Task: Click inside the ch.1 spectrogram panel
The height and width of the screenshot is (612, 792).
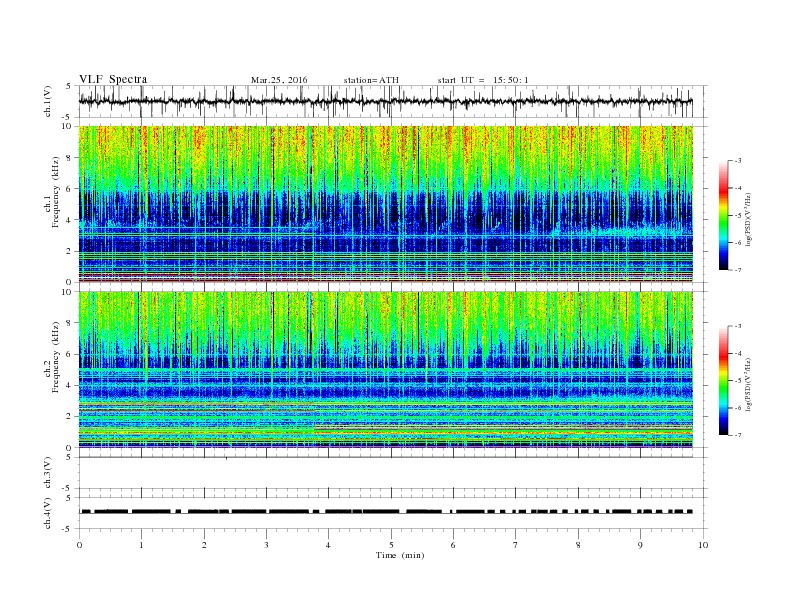Action: coord(386,204)
